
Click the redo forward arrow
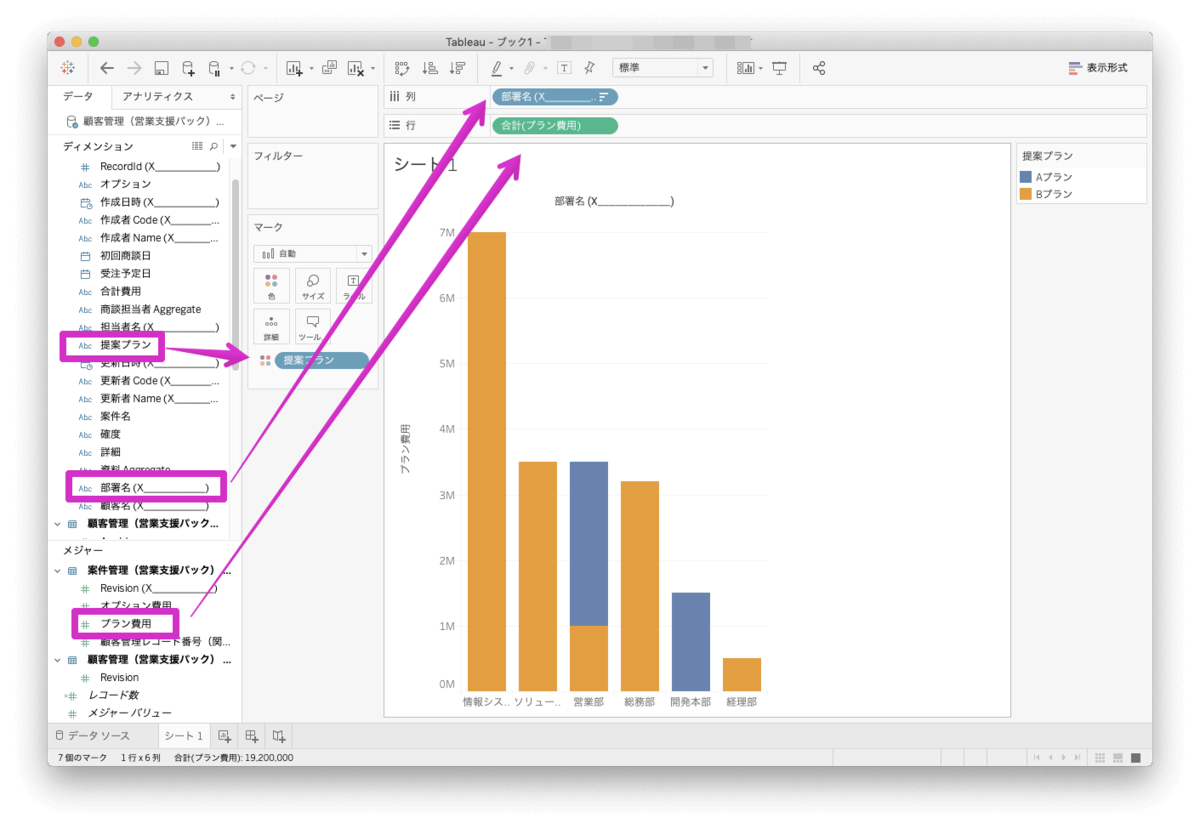coord(134,68)
